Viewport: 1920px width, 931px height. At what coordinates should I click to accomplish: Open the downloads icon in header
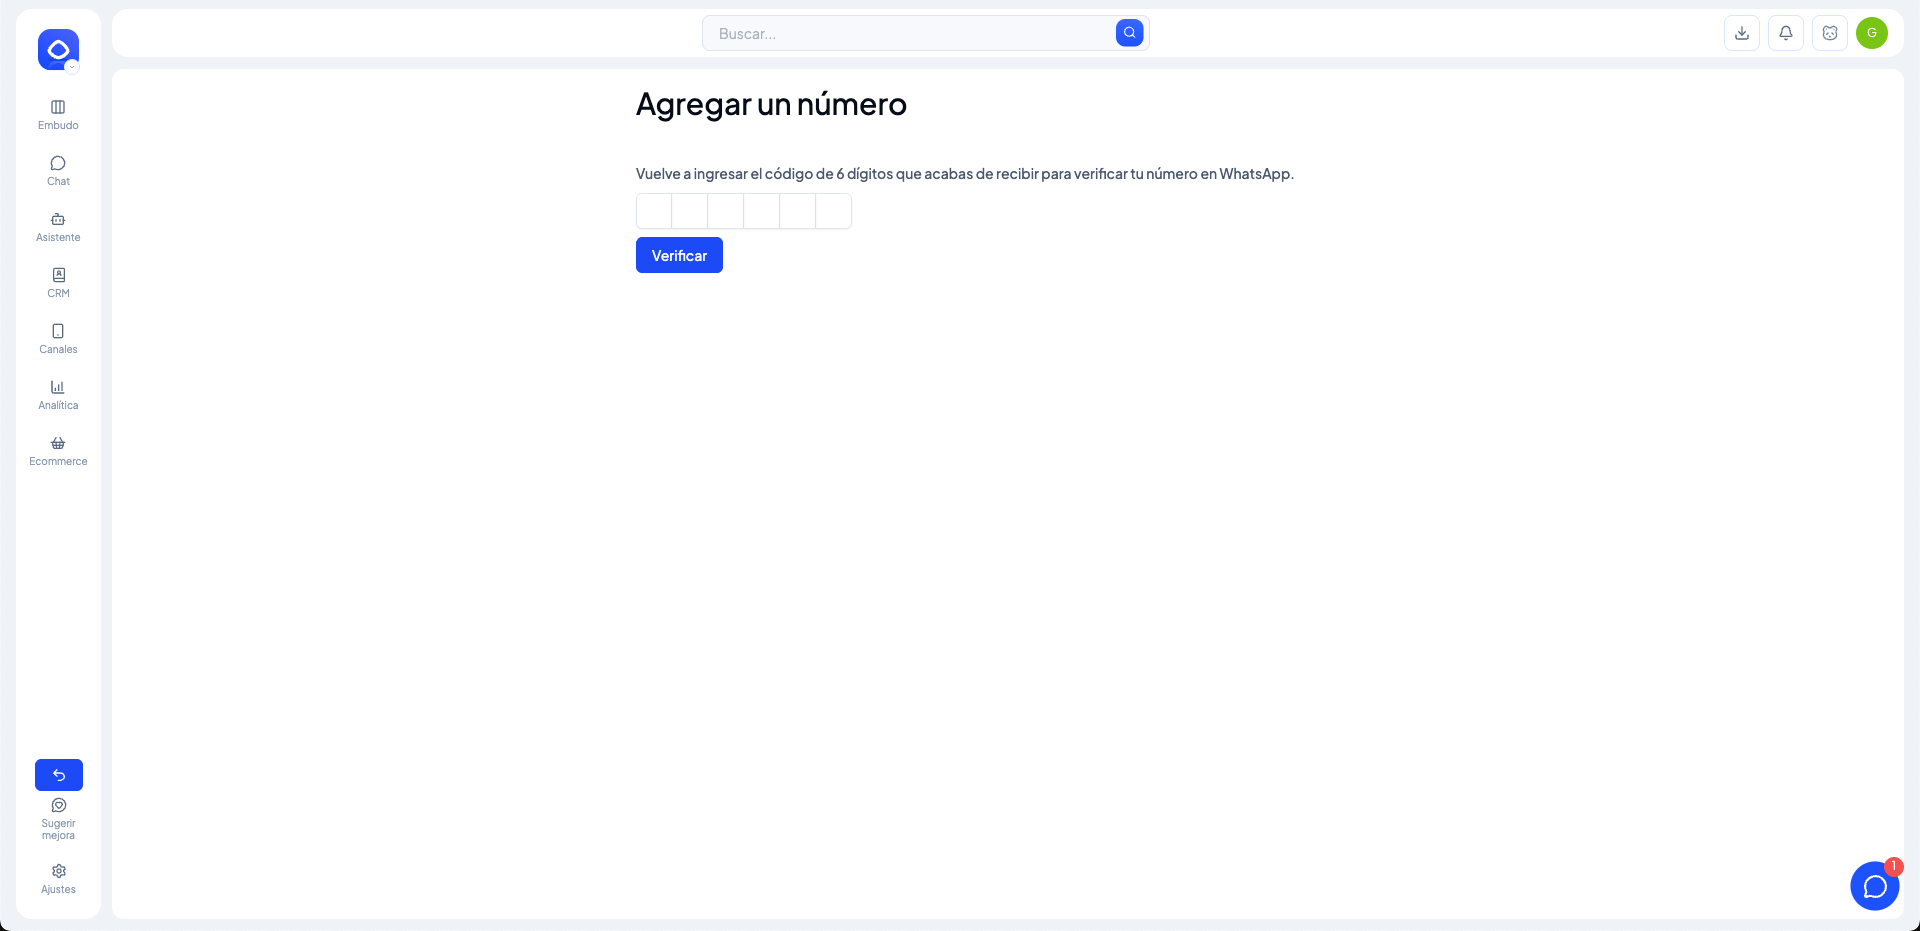pyautogui.click(x=1741, y=33)
